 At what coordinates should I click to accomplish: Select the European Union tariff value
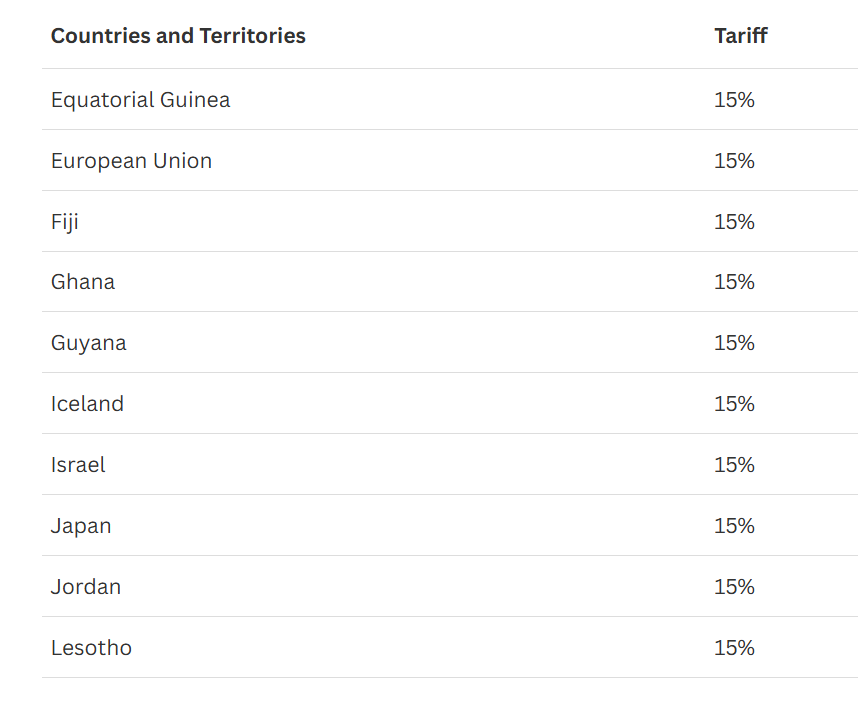(734, 161)
